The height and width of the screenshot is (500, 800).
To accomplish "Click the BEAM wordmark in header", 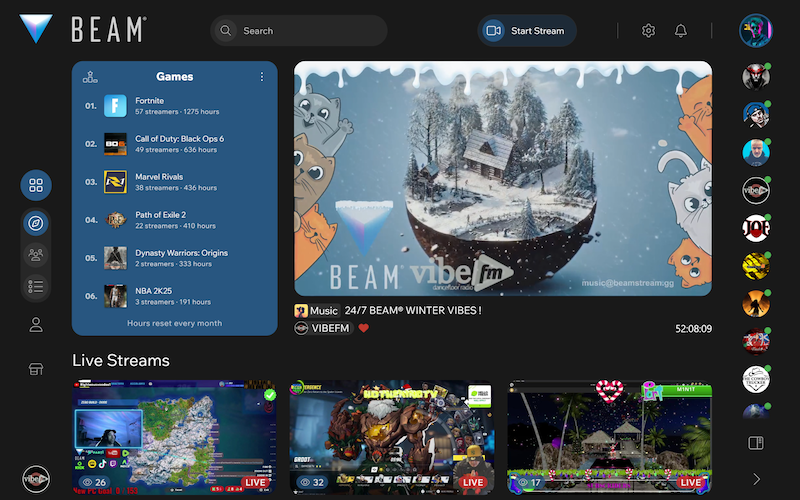I will coord(109,29).
